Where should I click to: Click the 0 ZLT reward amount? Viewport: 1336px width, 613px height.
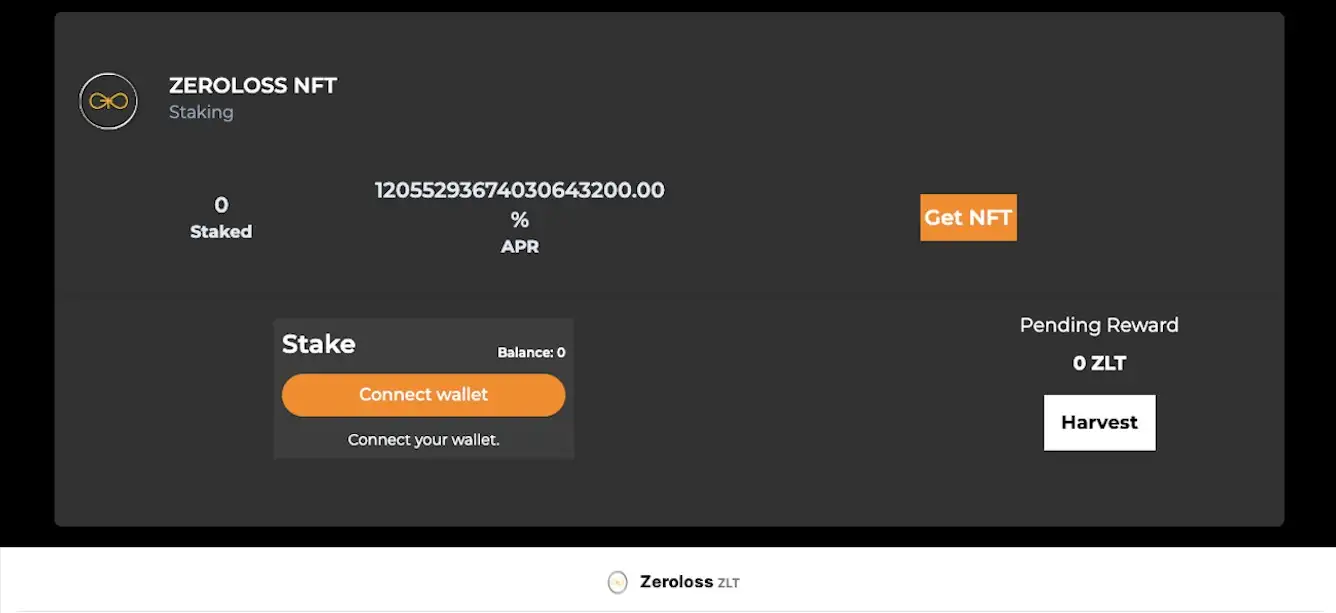1099,363
